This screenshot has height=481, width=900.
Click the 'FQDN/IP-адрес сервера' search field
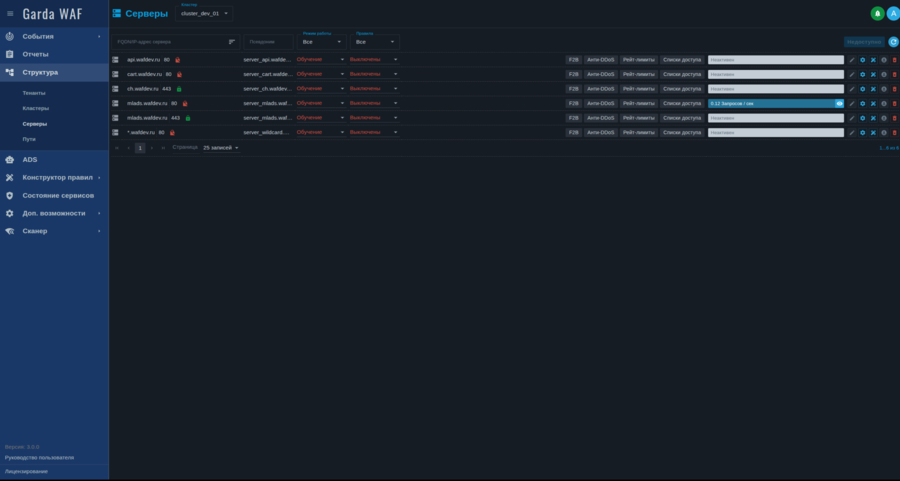click(168, 42)
